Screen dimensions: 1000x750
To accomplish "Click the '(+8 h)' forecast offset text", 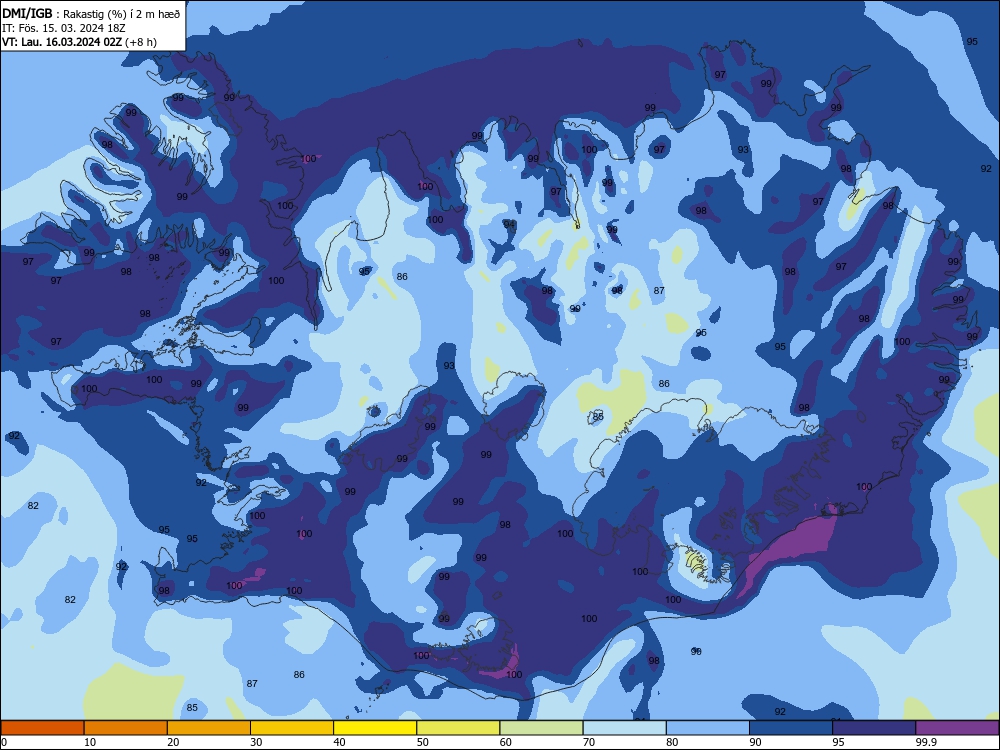I will (141, 42).
